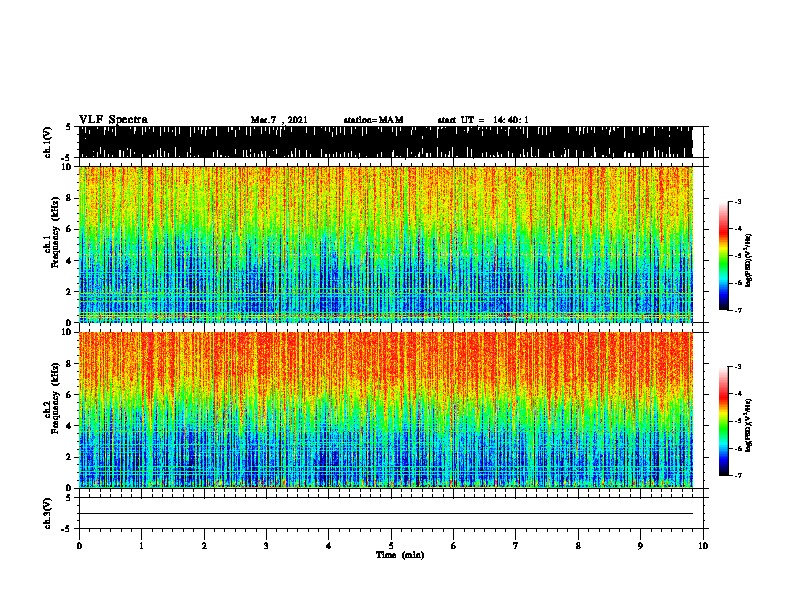Click the "ch.2 Frequency (kHz)" axis label

point(51,398)
